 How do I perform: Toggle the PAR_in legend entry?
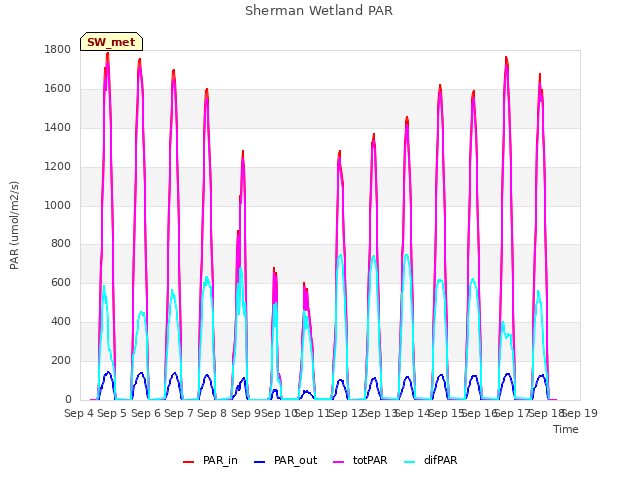coord(210,460)
